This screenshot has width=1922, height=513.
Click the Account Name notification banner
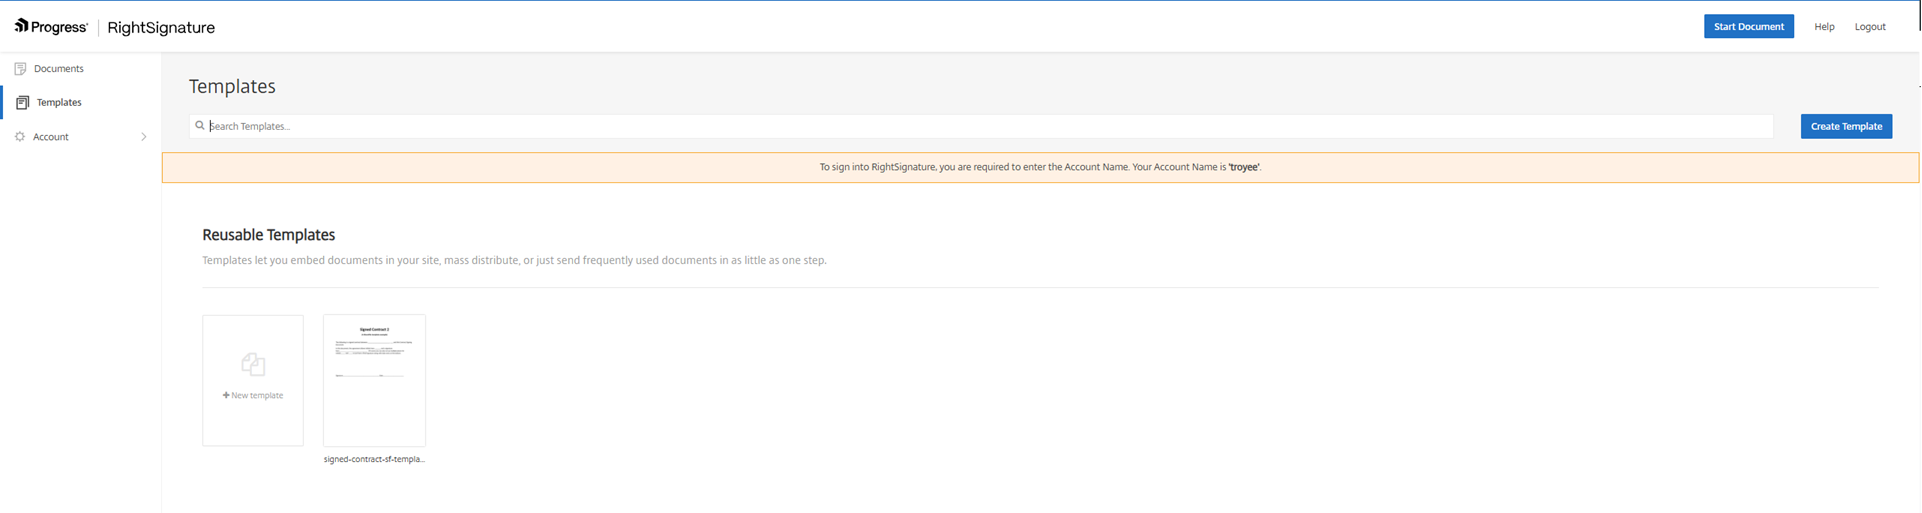tap(1040, 167)
